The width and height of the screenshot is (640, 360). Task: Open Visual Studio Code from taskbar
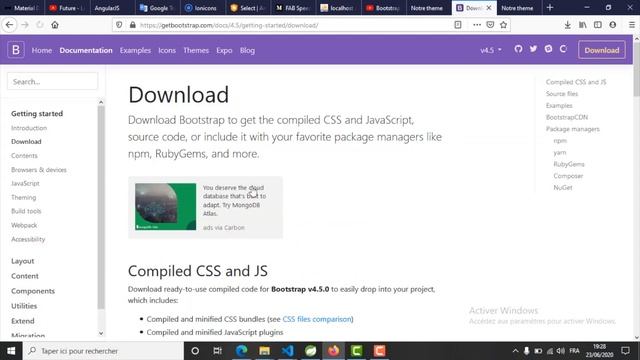tap(287, 351)
